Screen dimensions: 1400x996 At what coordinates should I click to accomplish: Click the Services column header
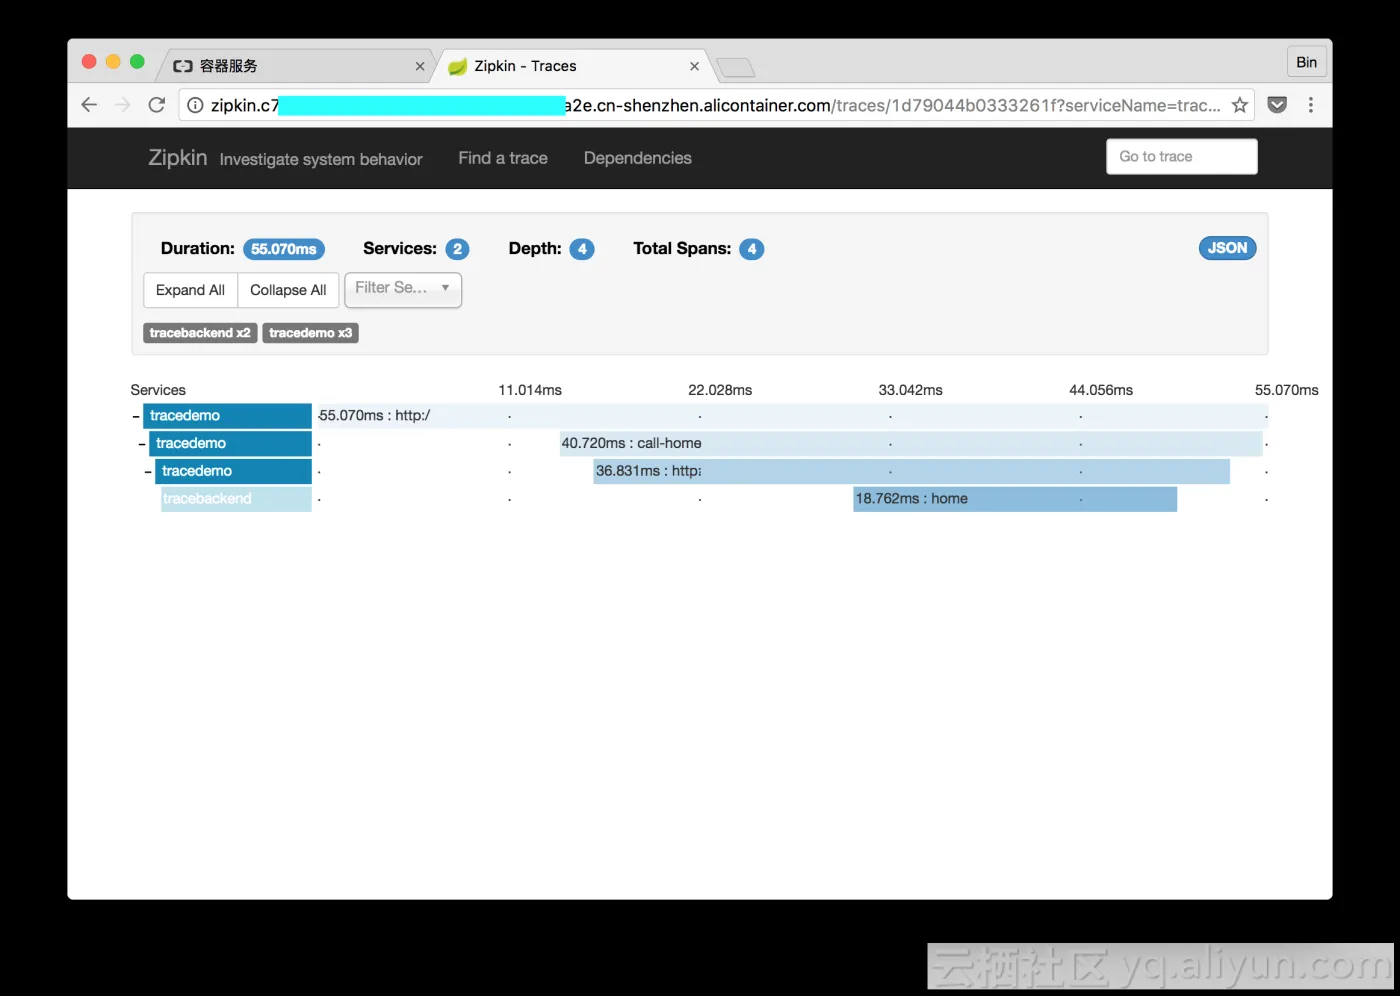(158, 390)
